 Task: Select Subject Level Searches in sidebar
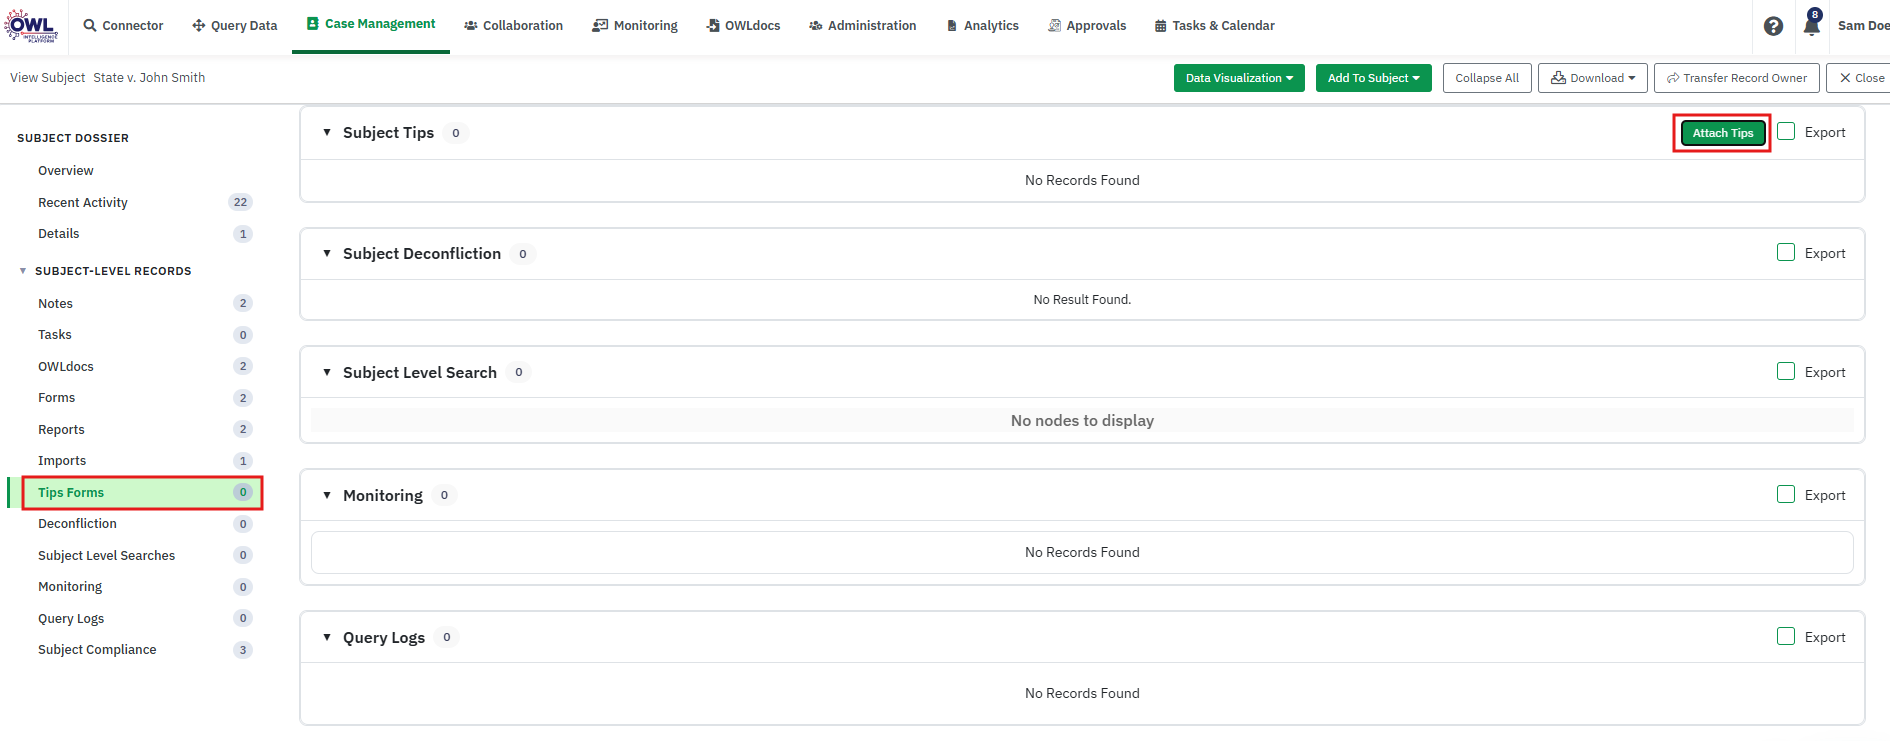106,555
